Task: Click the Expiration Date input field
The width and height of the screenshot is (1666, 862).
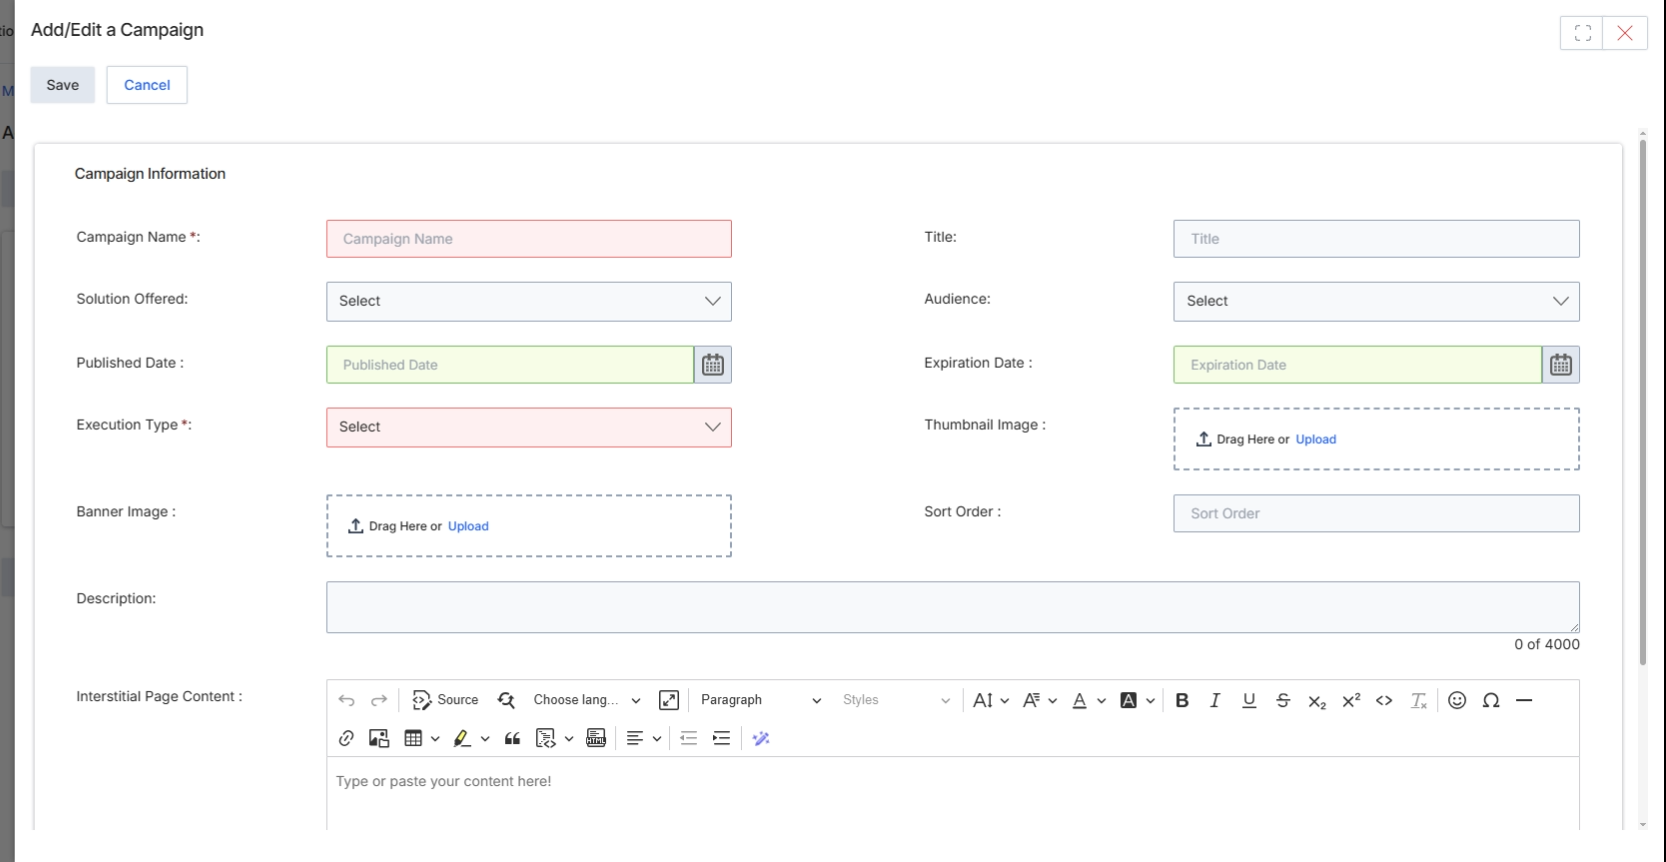Action: (1357, 365)
